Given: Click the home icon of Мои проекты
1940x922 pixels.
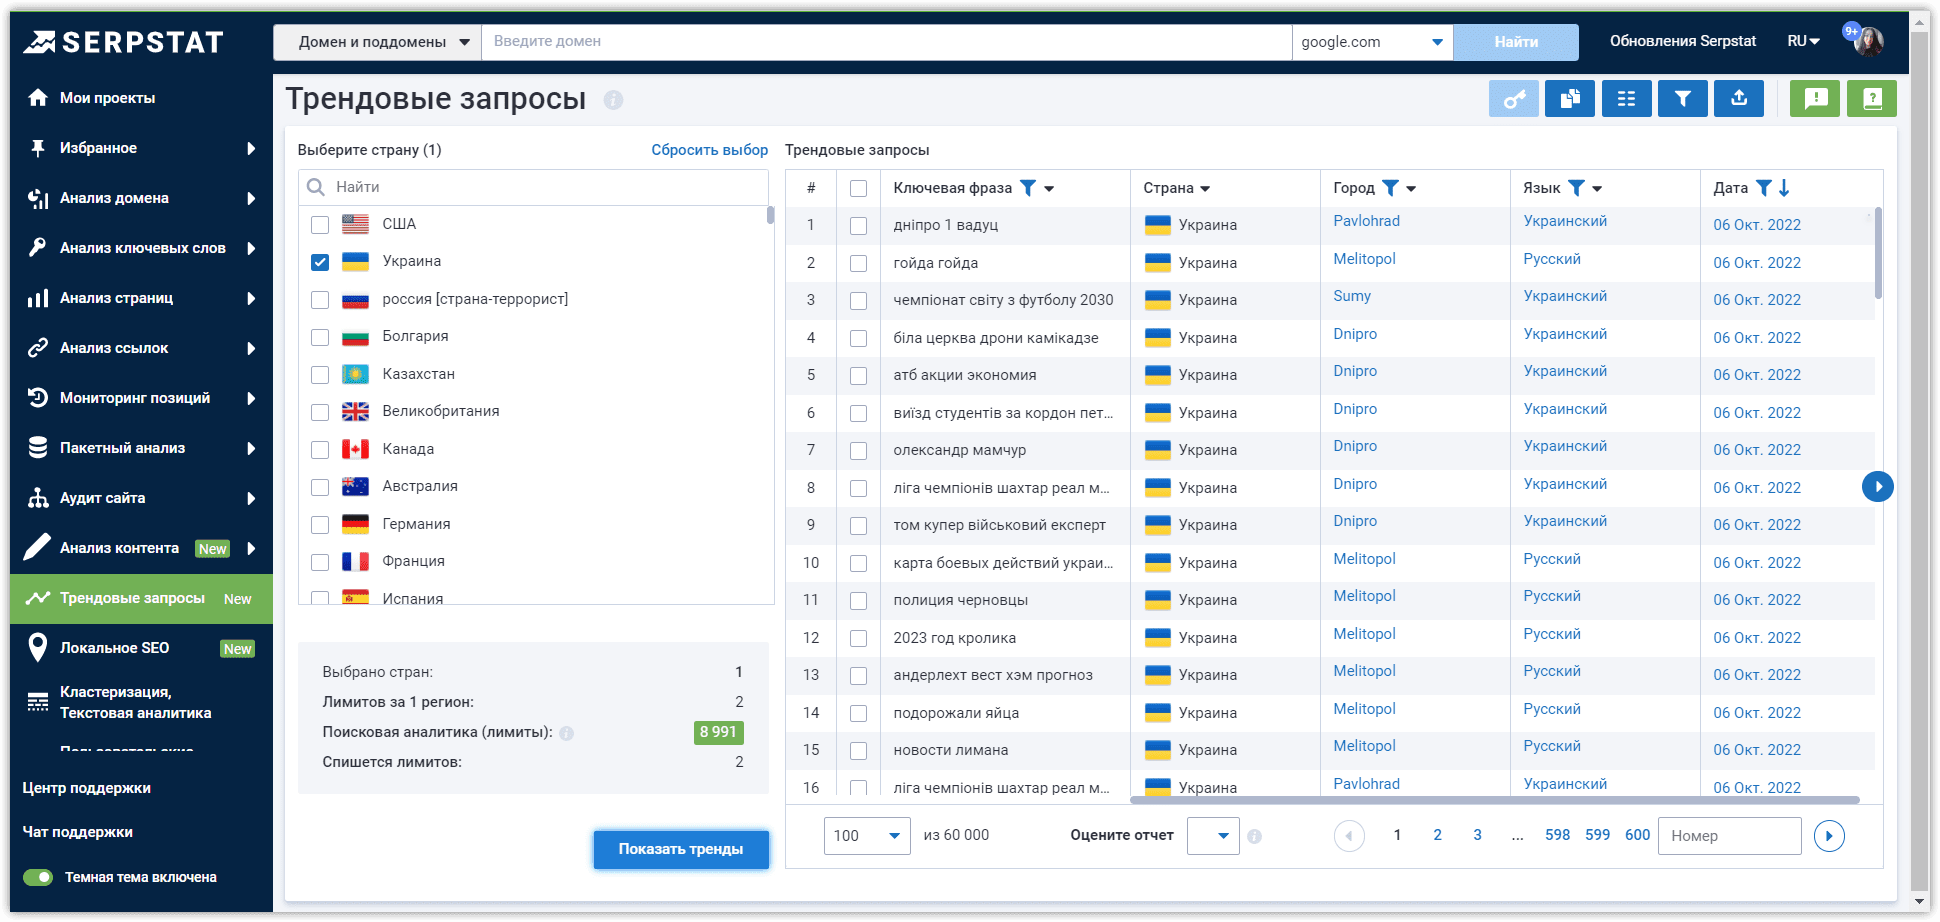Looking at the screenshot, I should click(38, 98).
